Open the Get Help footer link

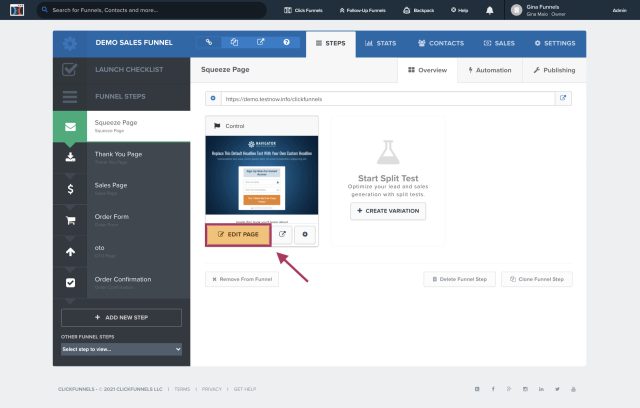[245, 389]
